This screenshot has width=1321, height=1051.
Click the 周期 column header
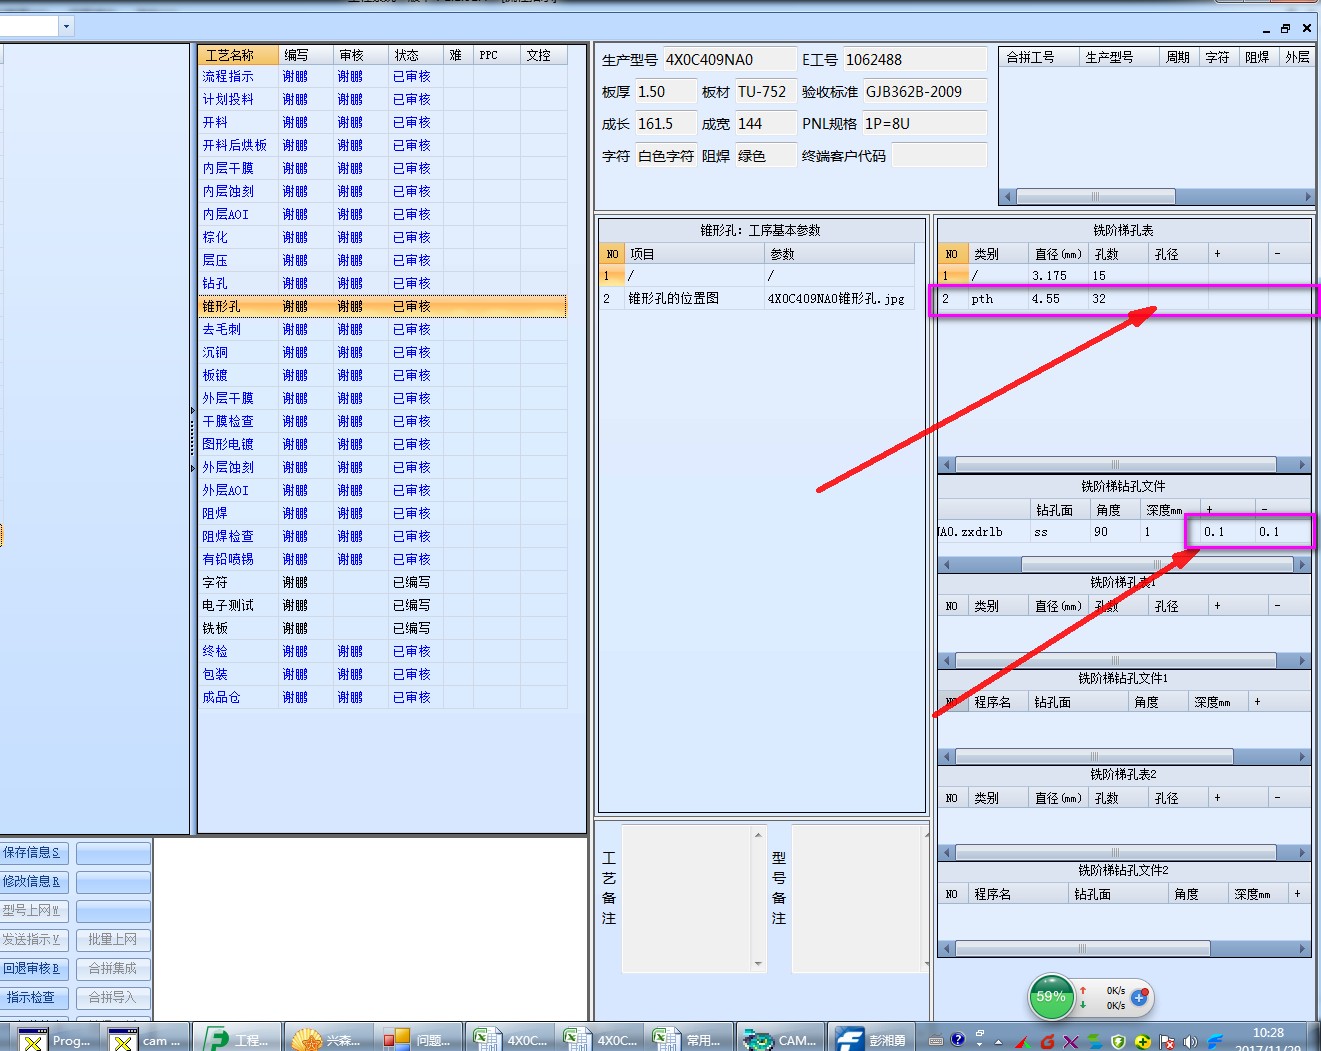[1178, 57]
